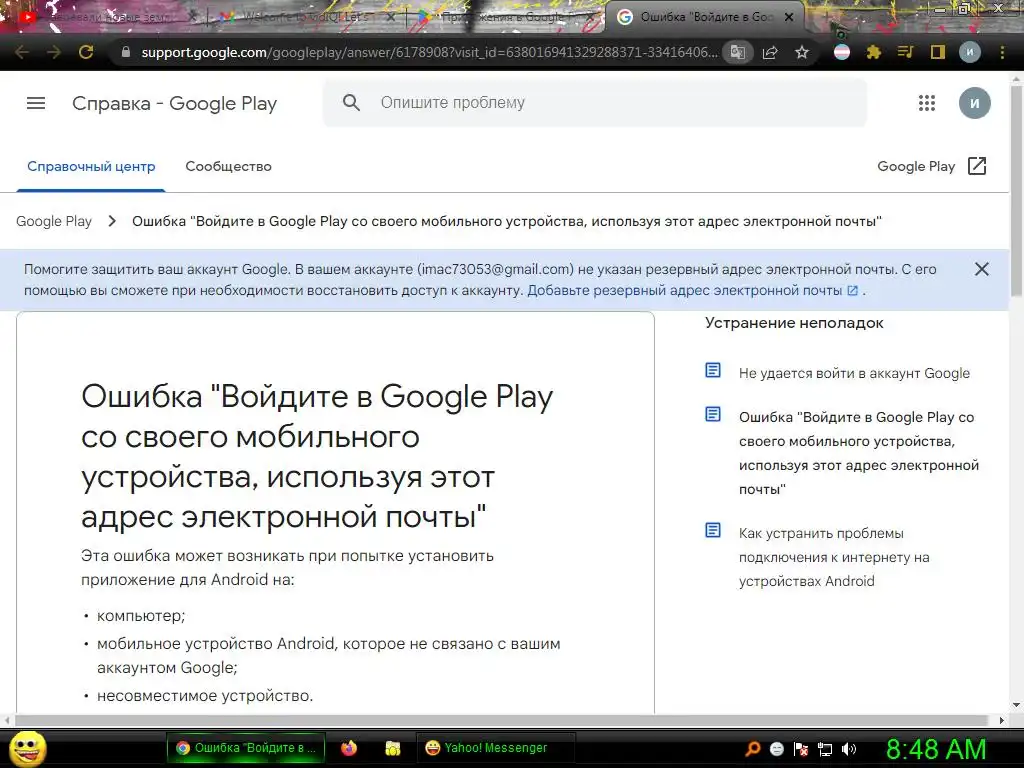Open the Google apps grid

(x=927, y=103)
